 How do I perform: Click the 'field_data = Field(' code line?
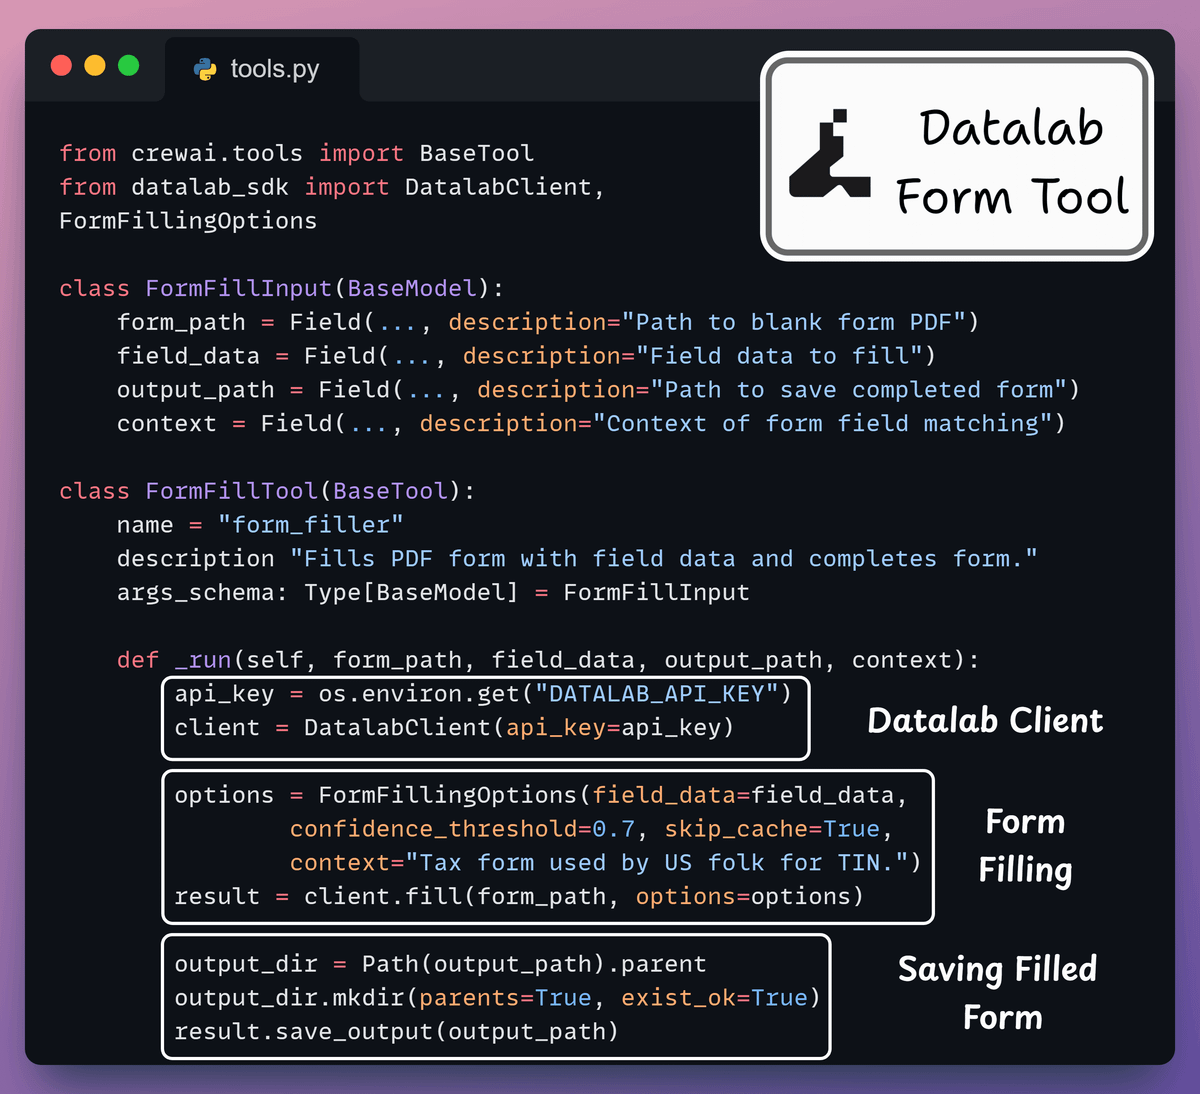[x=526, y=356]
